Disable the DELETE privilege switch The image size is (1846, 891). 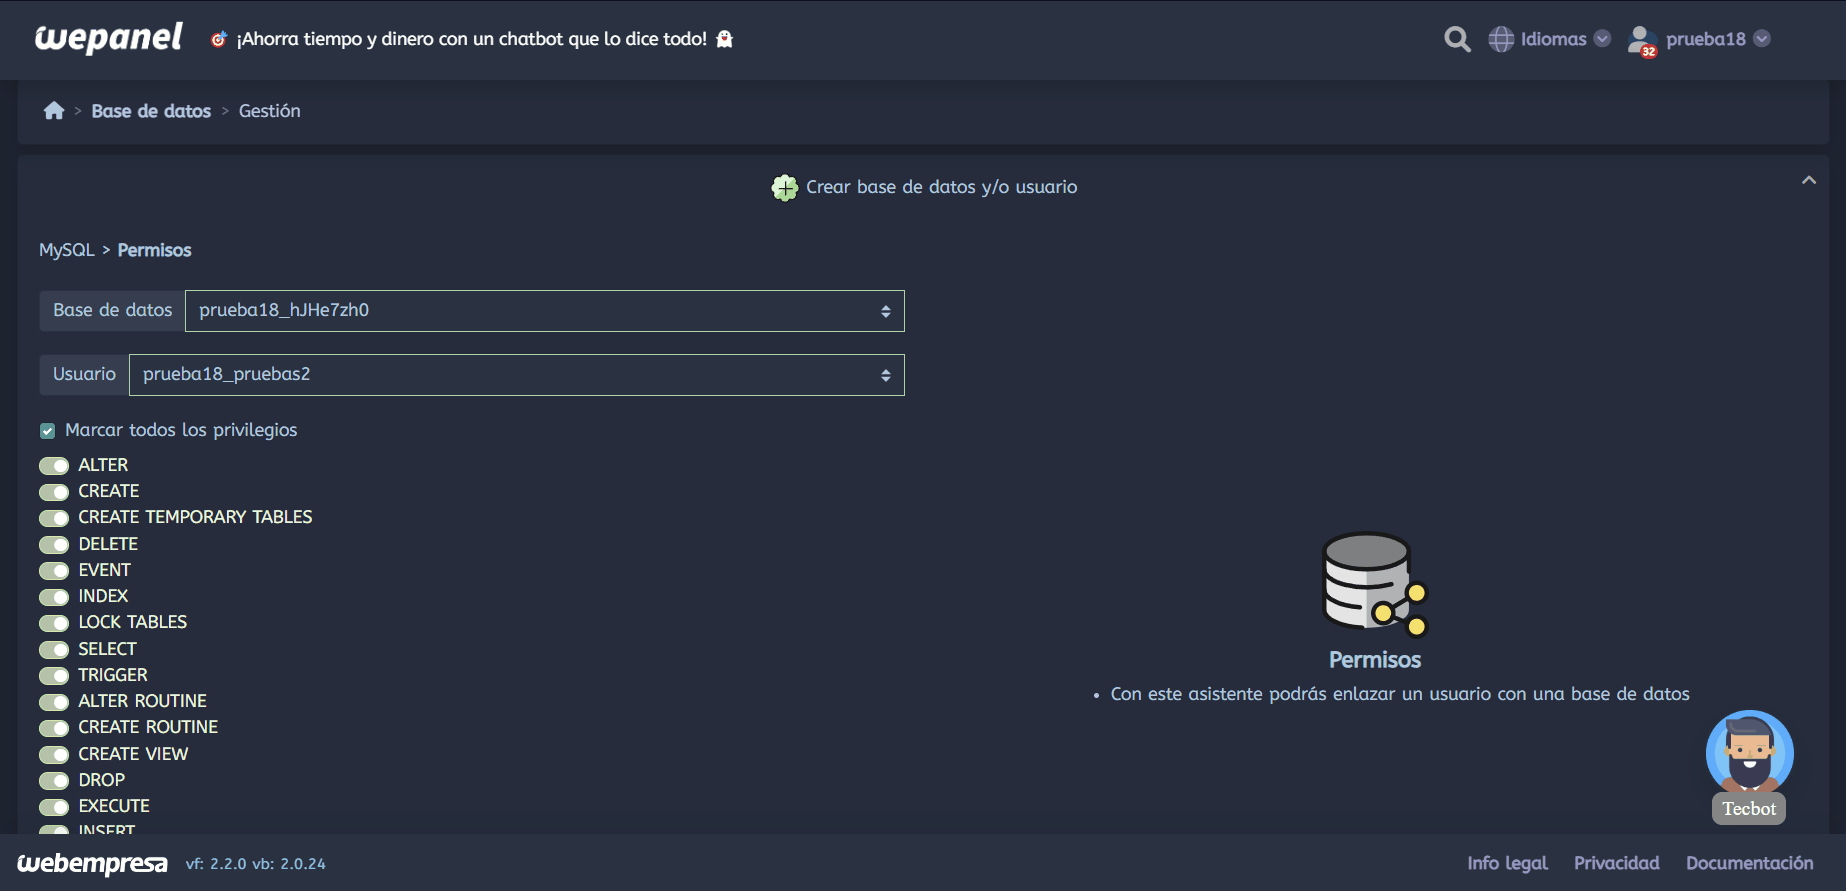(x=54, y=545)
